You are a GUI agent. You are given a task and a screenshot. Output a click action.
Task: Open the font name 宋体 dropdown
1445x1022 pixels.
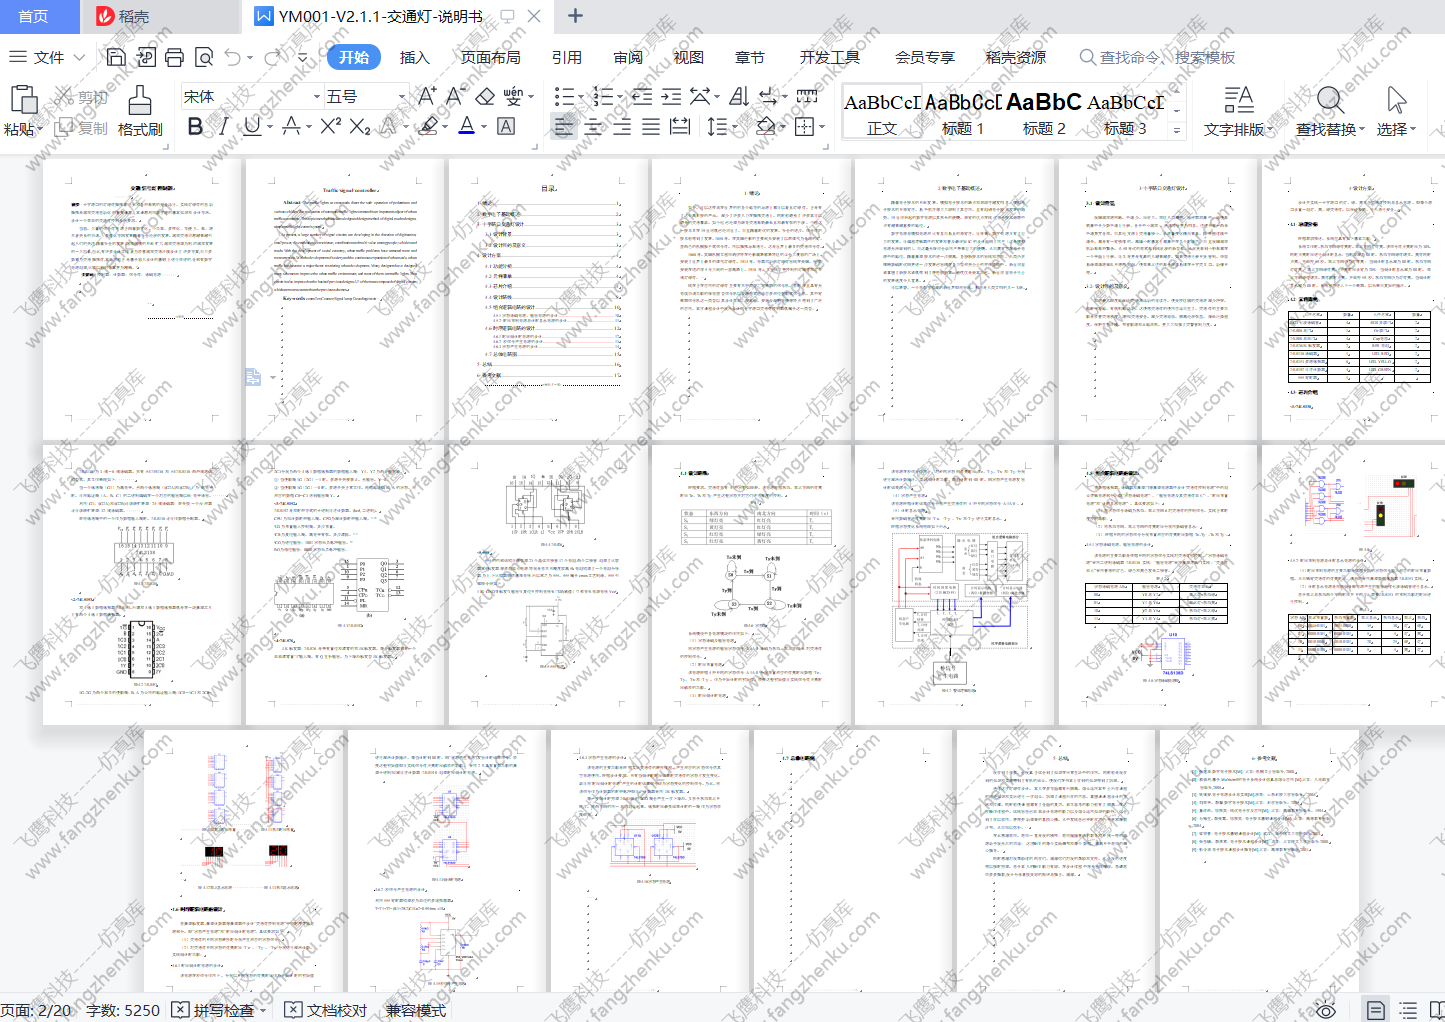click(x=317, y=97)
